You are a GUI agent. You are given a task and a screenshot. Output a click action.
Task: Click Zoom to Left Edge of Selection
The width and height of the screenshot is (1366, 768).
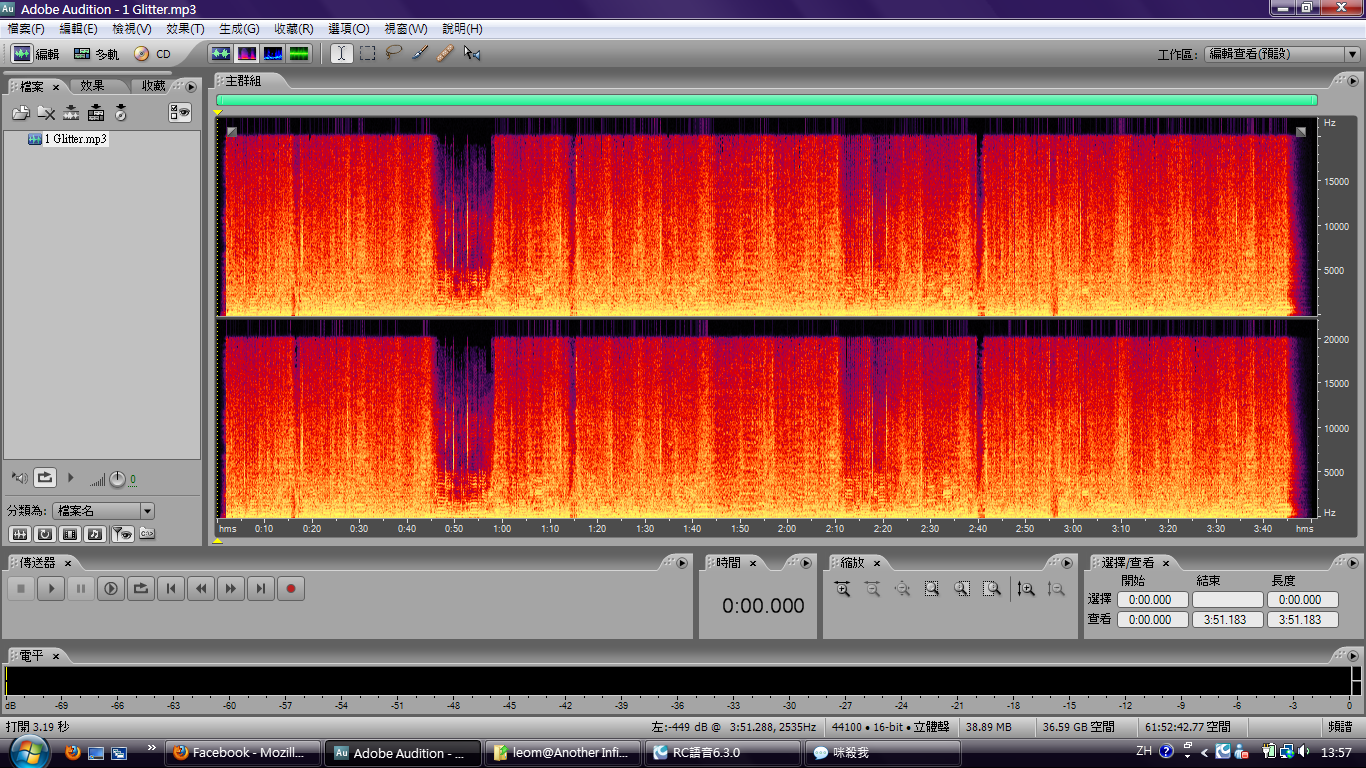pos(962,589)
